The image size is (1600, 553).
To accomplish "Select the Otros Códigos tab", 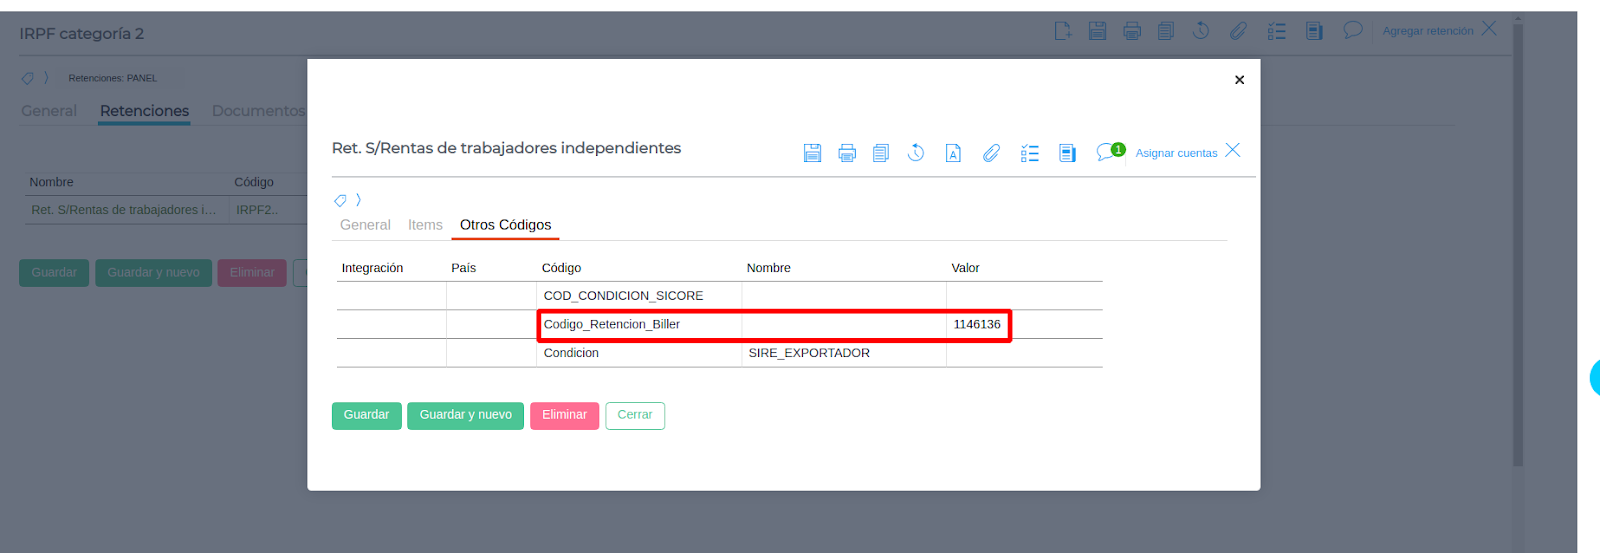I will click(x=505, y=225).
